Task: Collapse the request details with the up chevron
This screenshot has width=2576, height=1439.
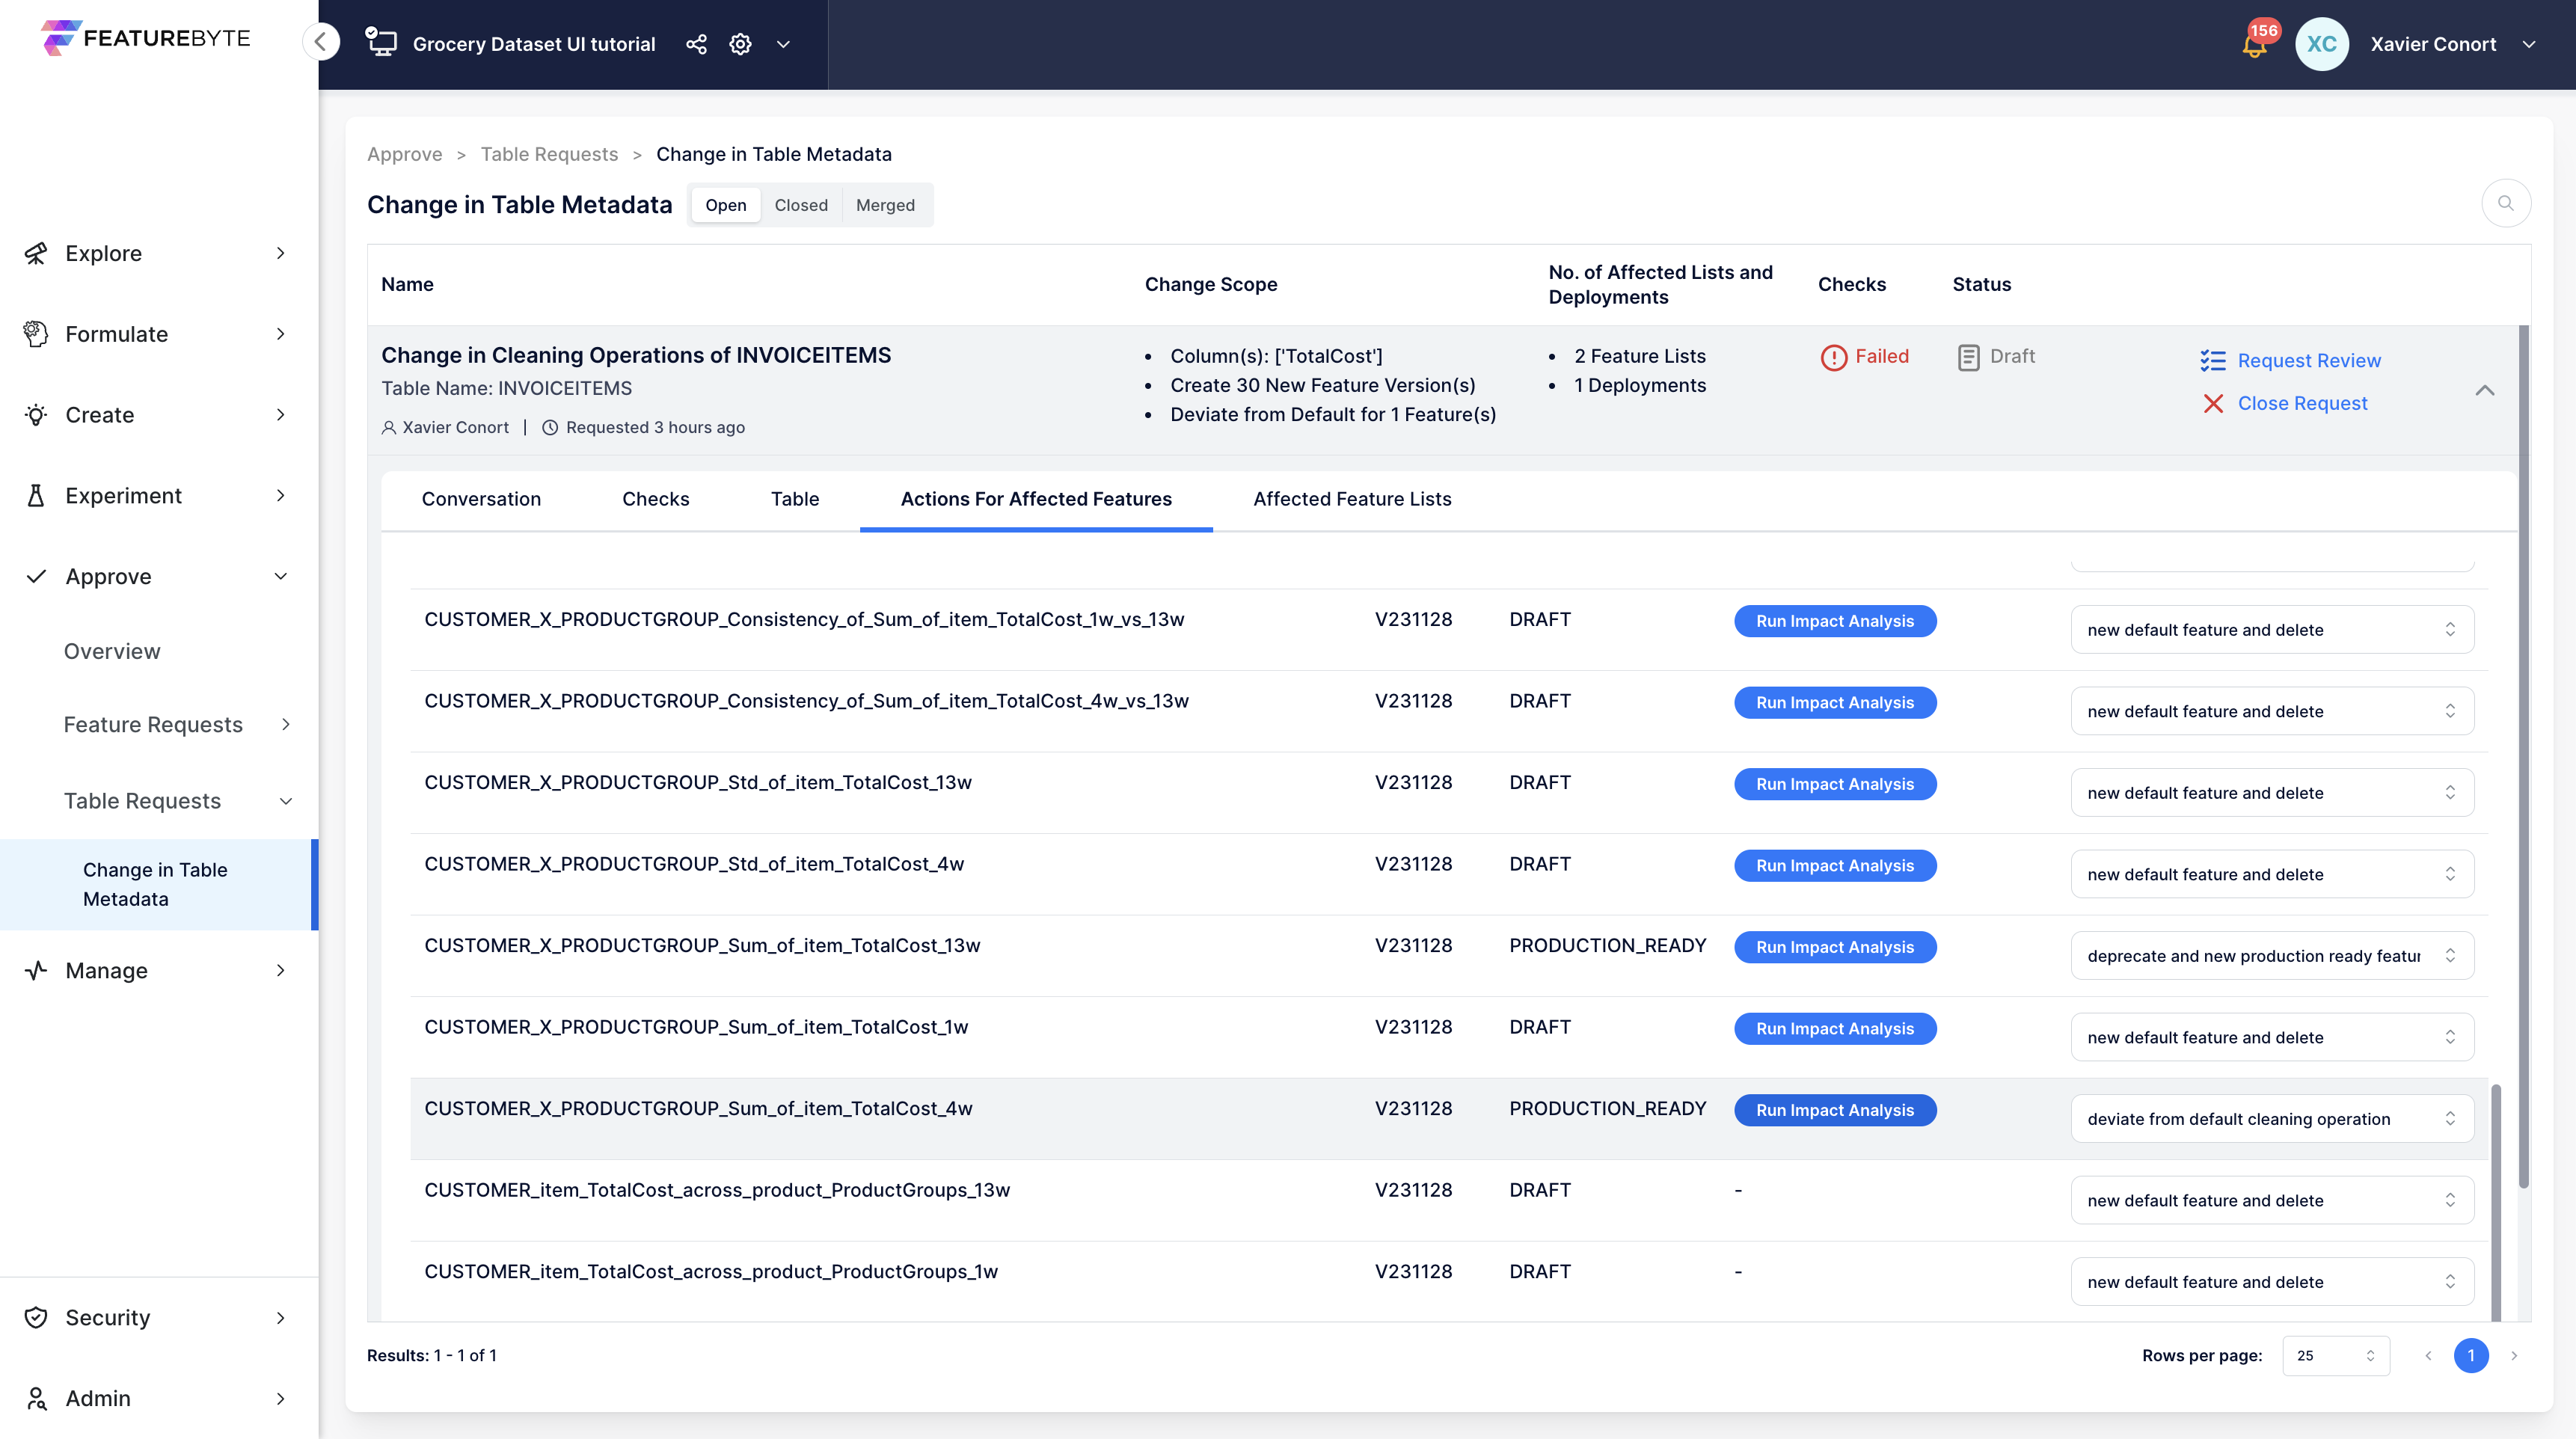Action: click(x=2485, y=390)
